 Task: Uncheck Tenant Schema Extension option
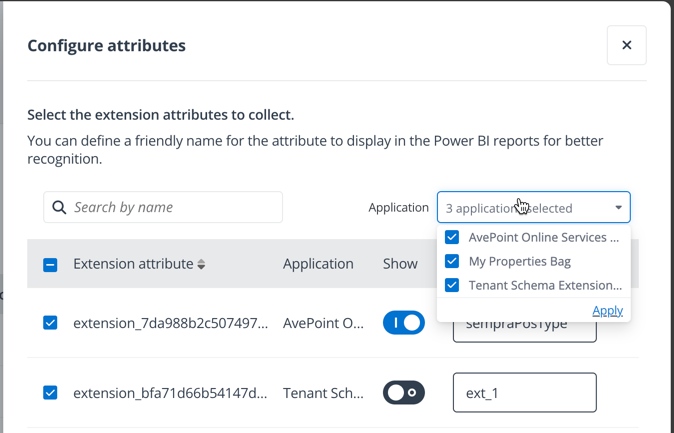coord(452,285)
